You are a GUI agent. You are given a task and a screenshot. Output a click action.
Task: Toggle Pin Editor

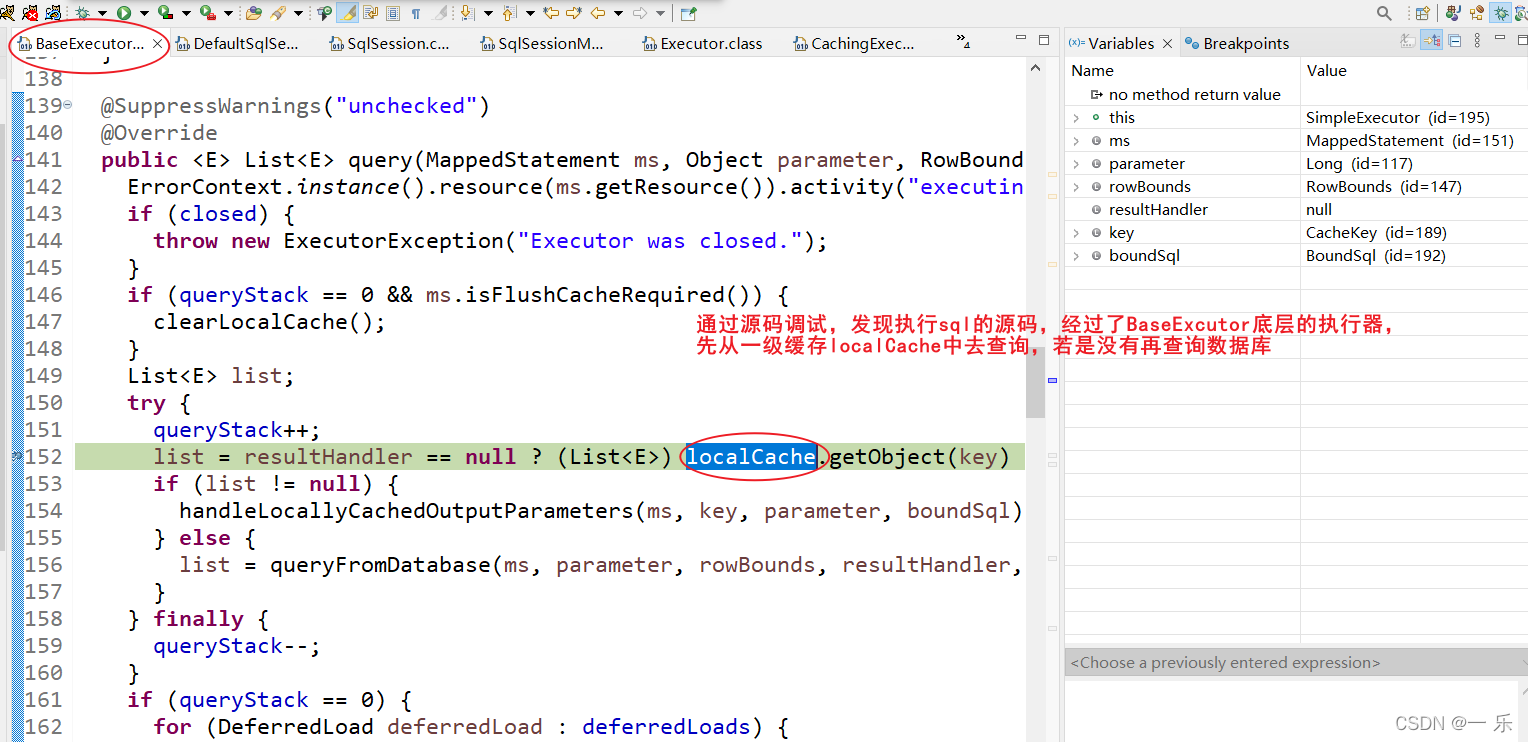click(688, 13)
